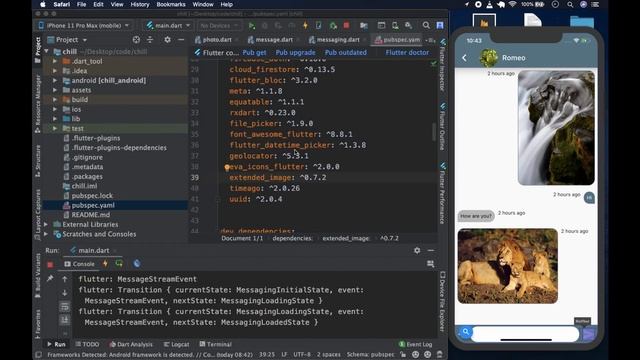Stop process via red square in Run panel
The image size is (640, 360).
(x=50, y=264)
